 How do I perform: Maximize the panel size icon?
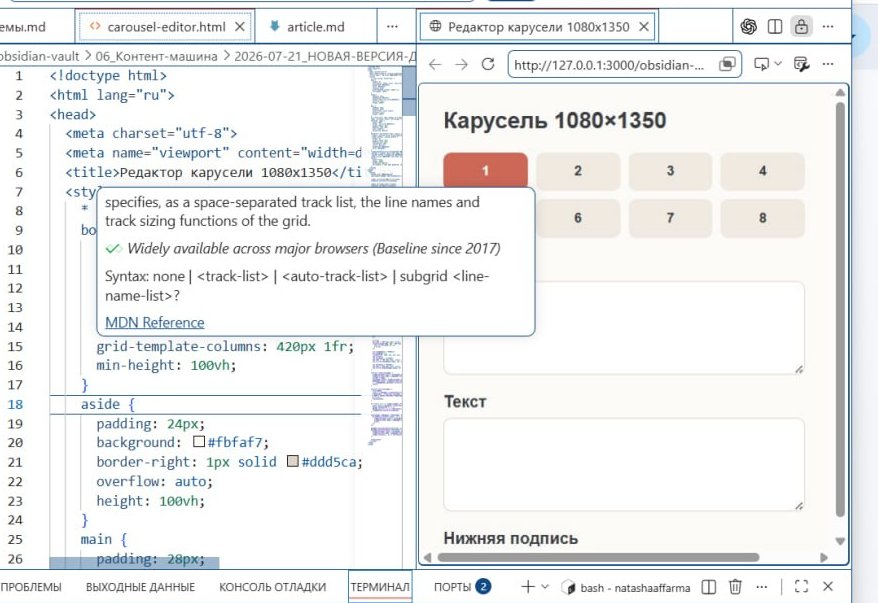[801, 587]
